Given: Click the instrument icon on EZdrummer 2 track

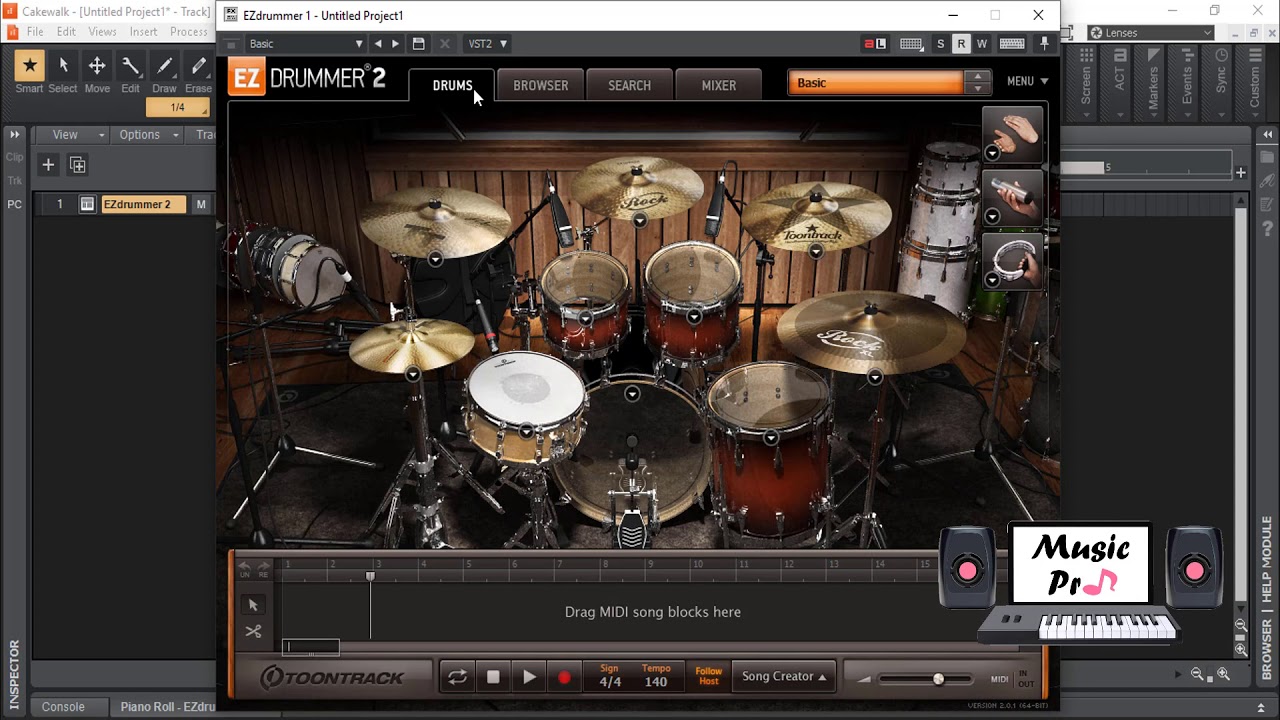Looking at the screenshot, I should point(87,204).
